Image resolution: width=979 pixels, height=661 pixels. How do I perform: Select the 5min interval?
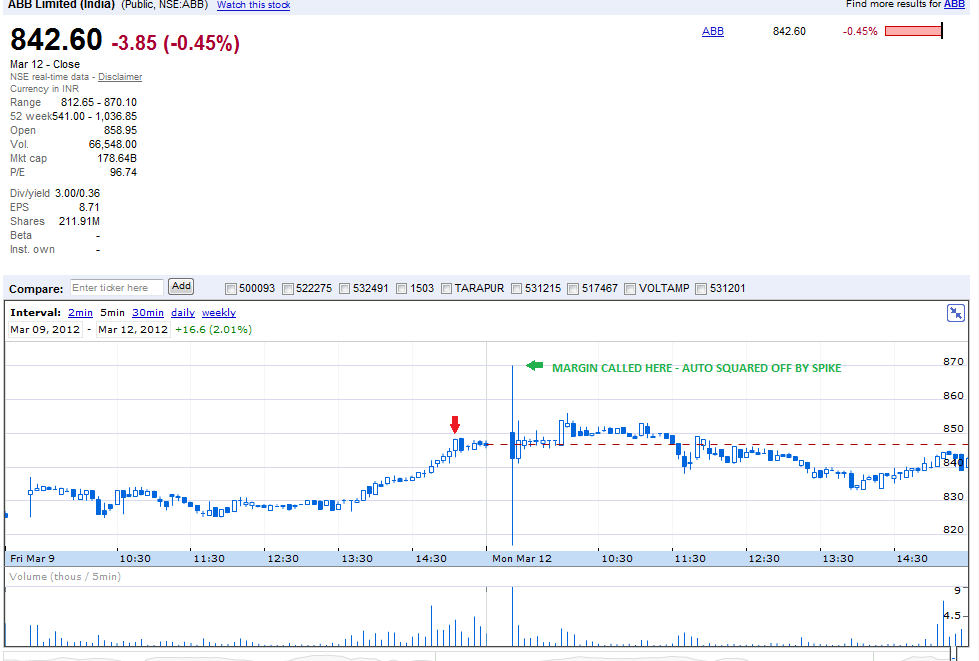(x=112, y=313)
